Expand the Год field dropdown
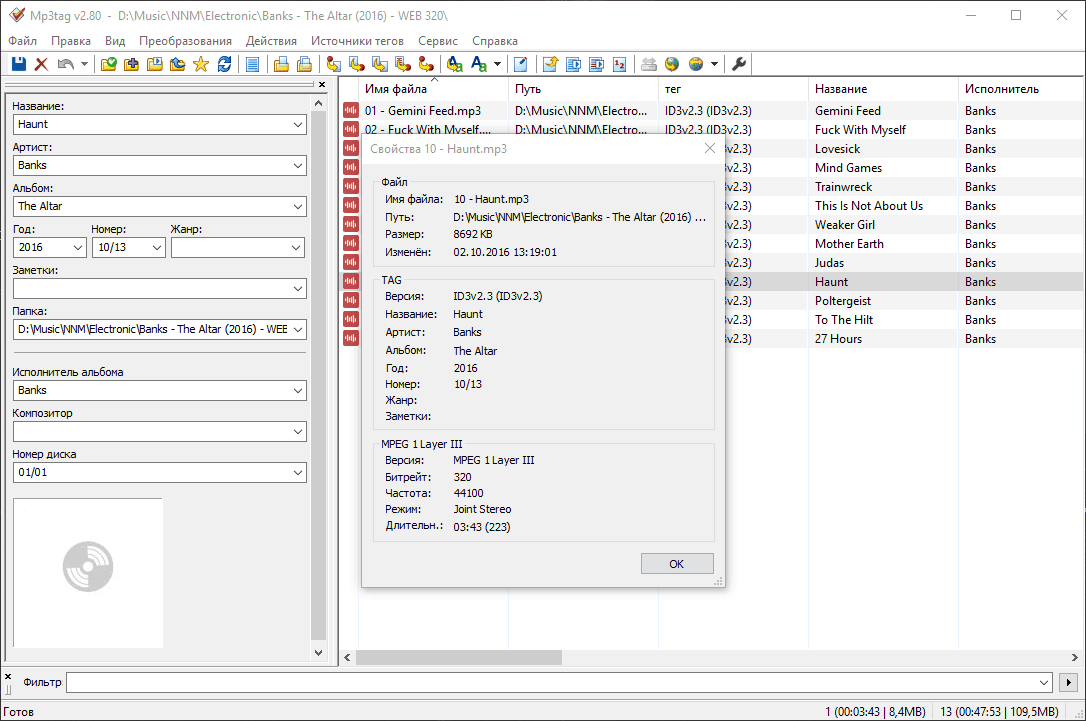The width and height of the screenshot is (1086, 721). (x=78, y=247)
